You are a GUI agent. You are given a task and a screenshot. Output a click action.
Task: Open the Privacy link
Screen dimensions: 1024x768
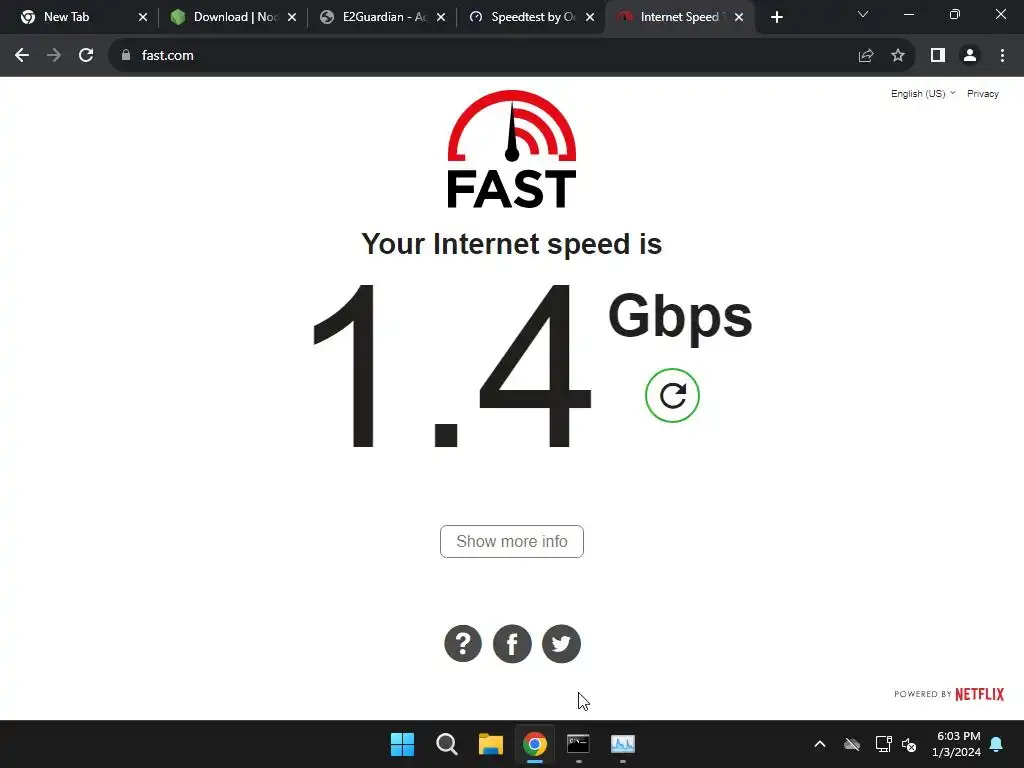click(982, 93)
